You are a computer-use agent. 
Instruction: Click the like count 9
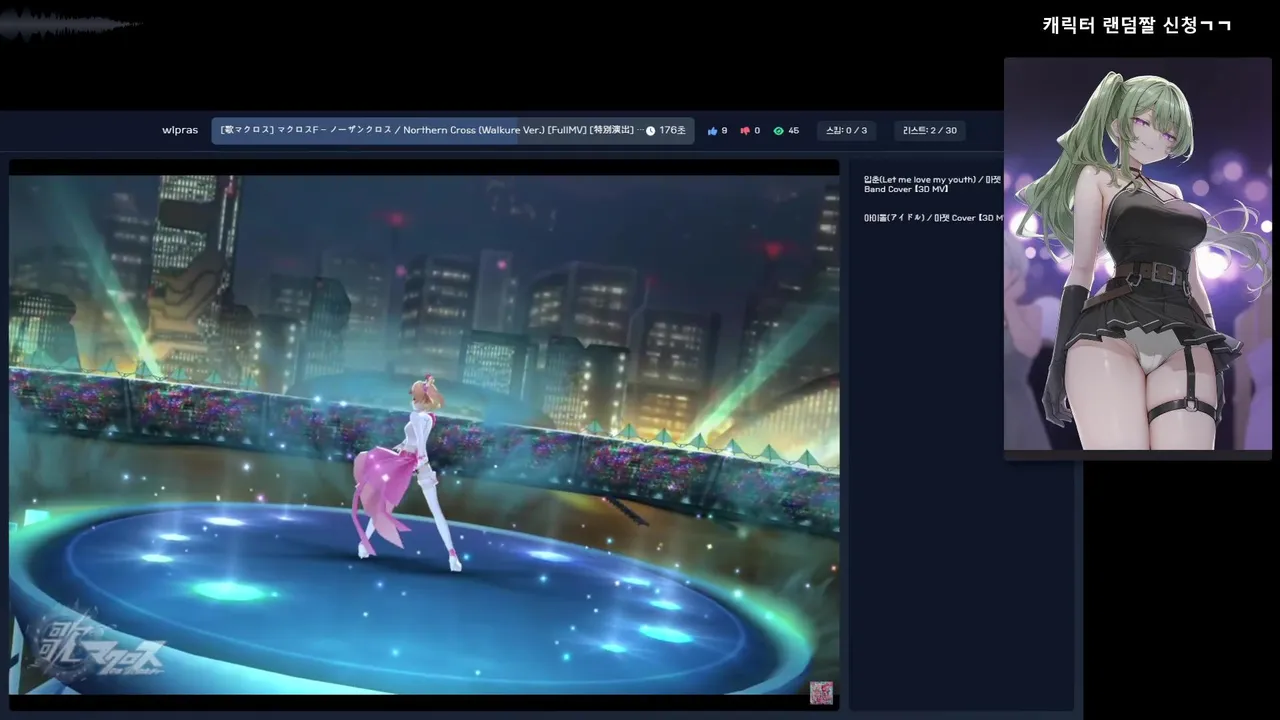(x=724, y=131)
